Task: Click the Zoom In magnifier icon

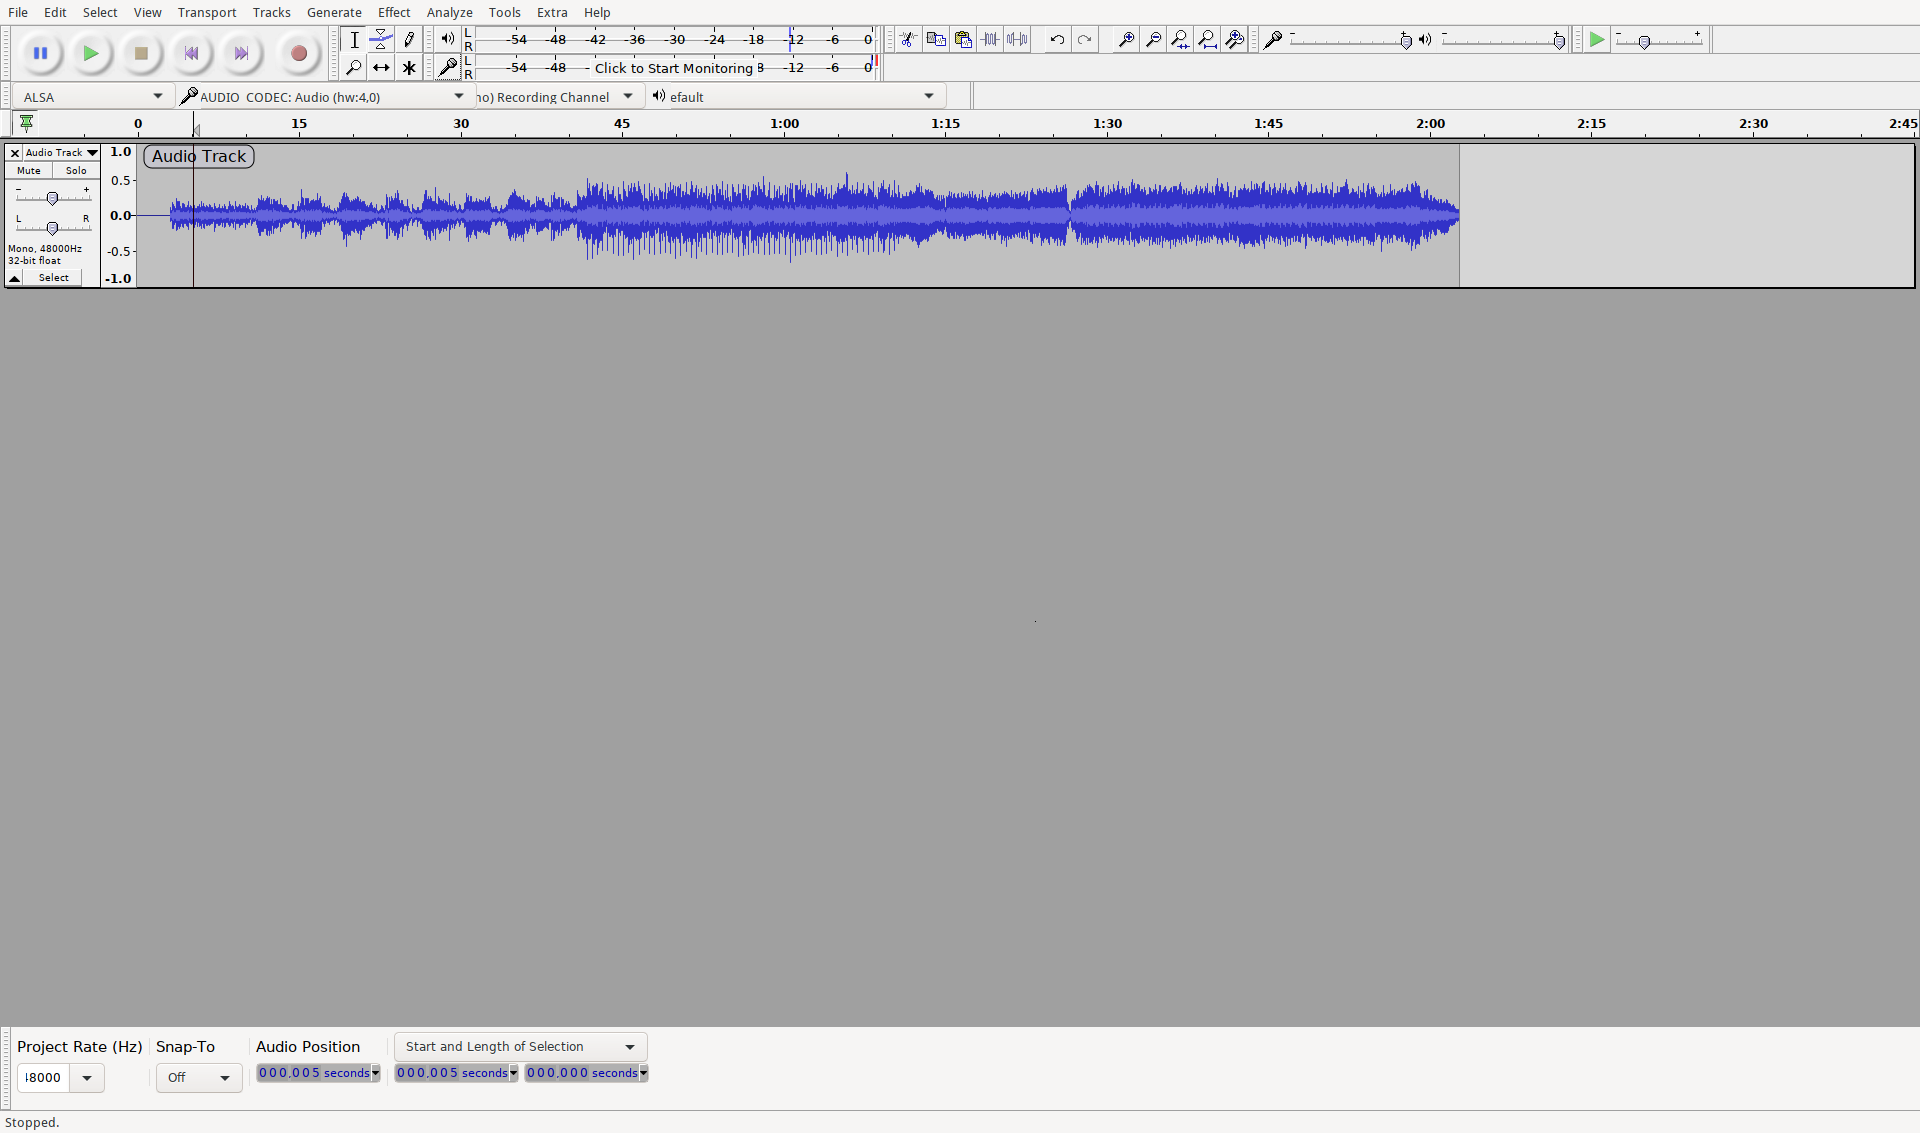Action: (1126, 40)
